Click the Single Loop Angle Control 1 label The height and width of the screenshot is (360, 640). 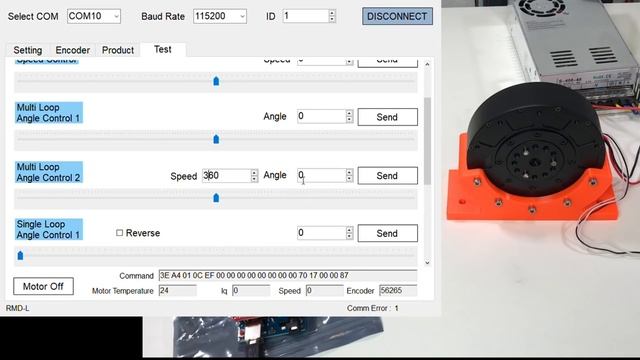click(x=49, y=229)
